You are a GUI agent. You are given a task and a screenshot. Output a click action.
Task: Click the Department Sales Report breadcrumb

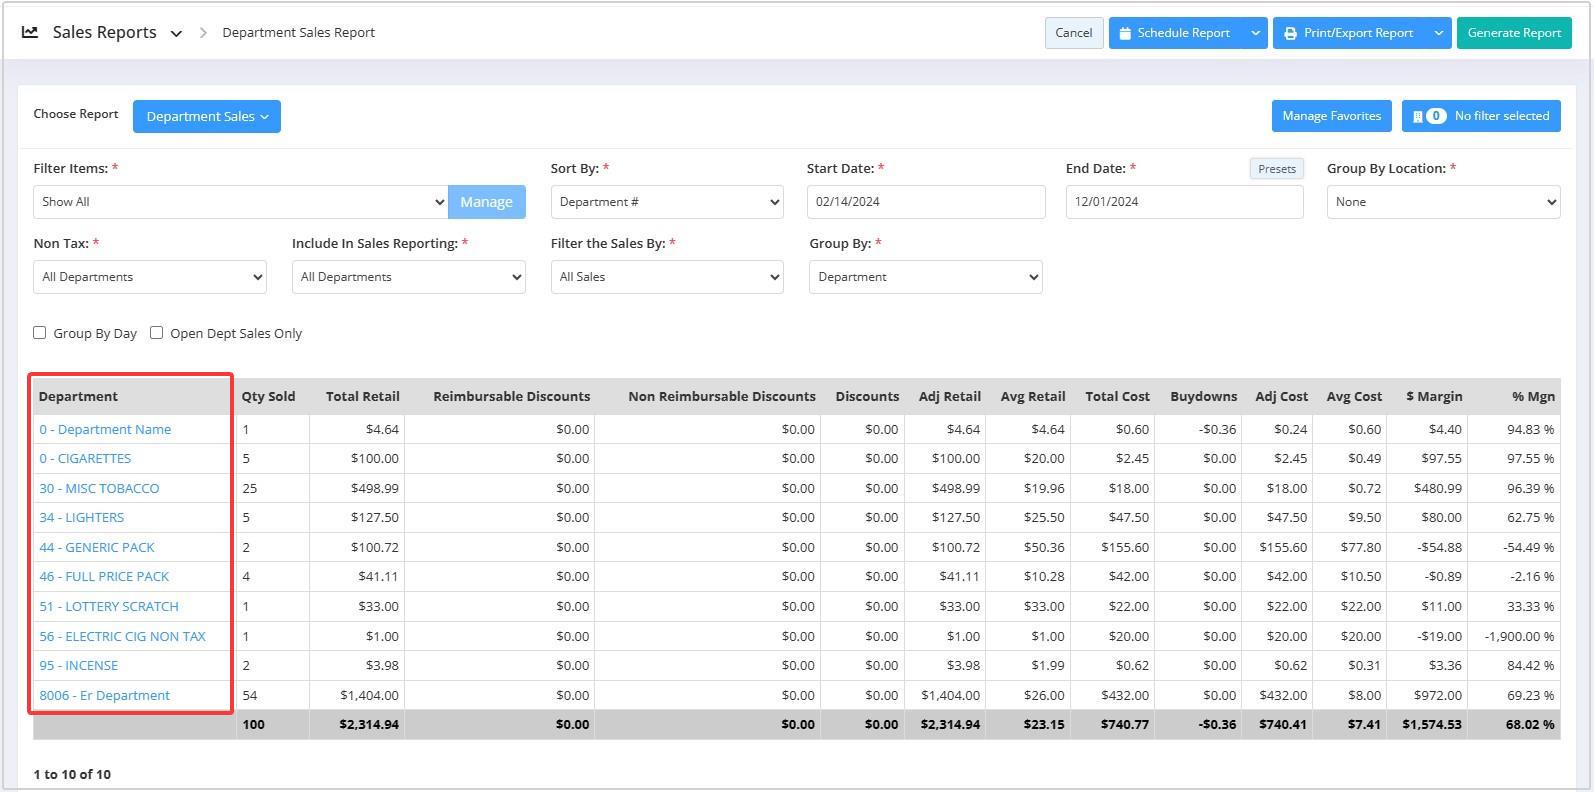click(x=298, y=33)
